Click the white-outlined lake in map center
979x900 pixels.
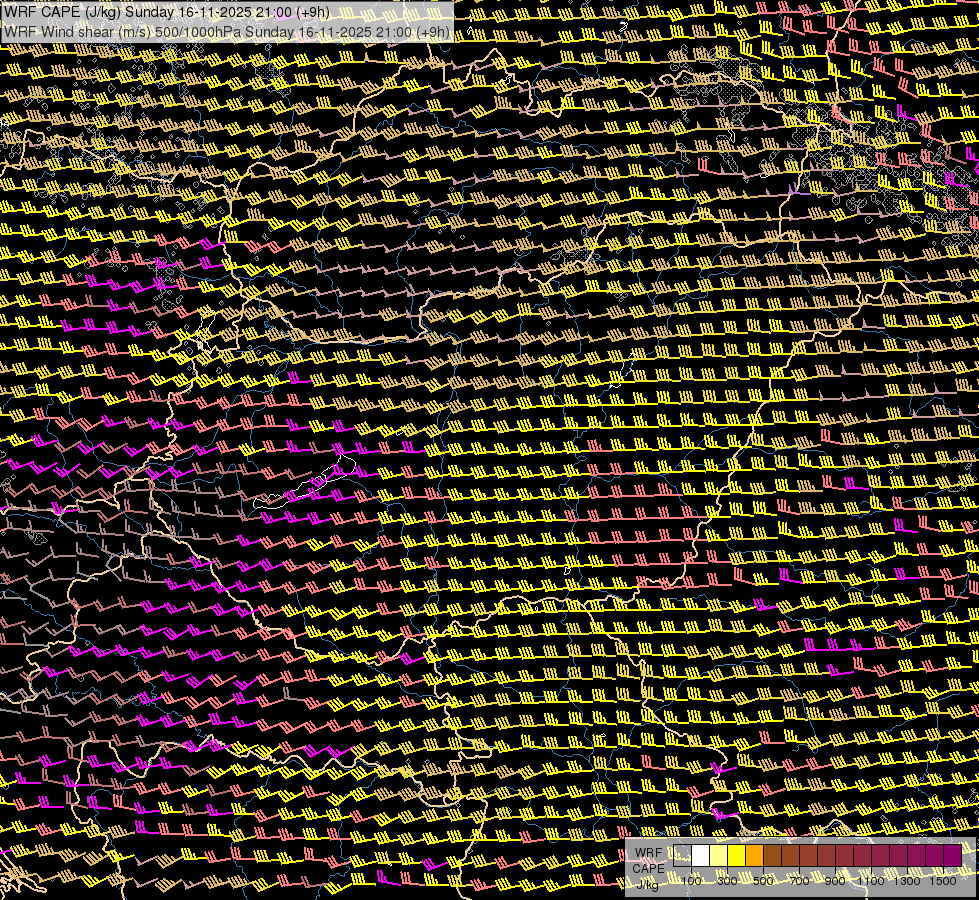pyautogui.click(x=305, y=482)
